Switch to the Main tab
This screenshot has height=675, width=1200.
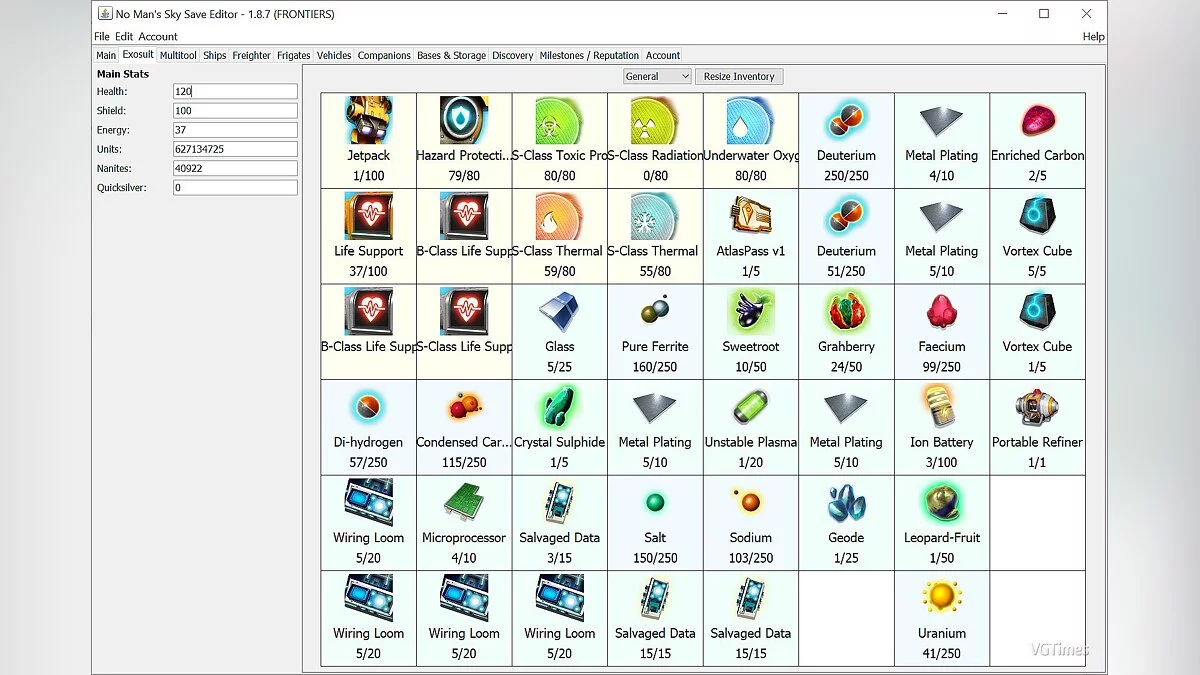106,56
